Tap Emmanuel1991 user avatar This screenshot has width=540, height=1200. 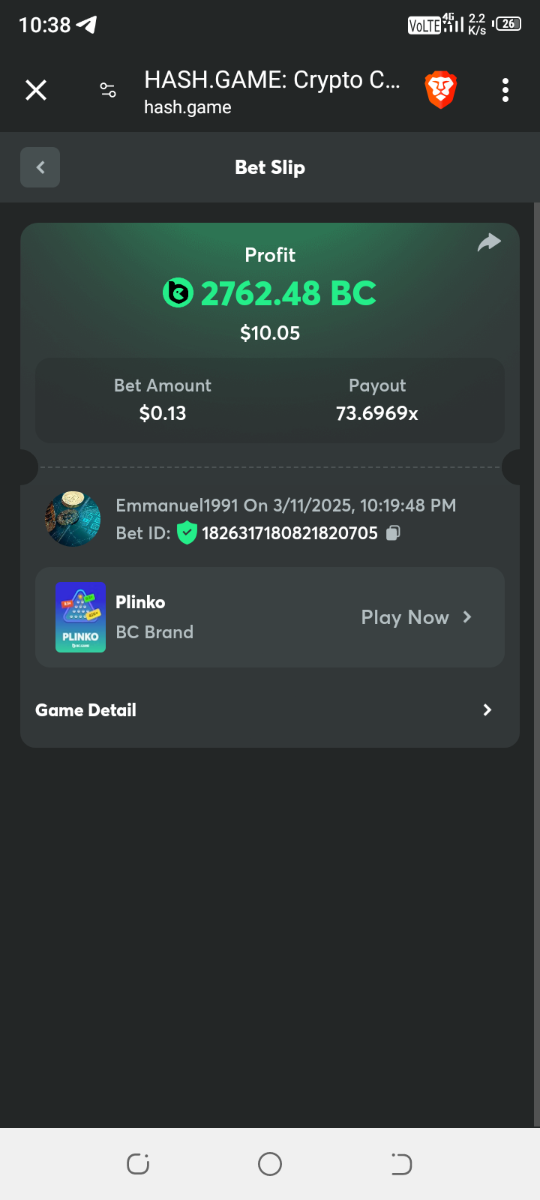pos(73,519)
